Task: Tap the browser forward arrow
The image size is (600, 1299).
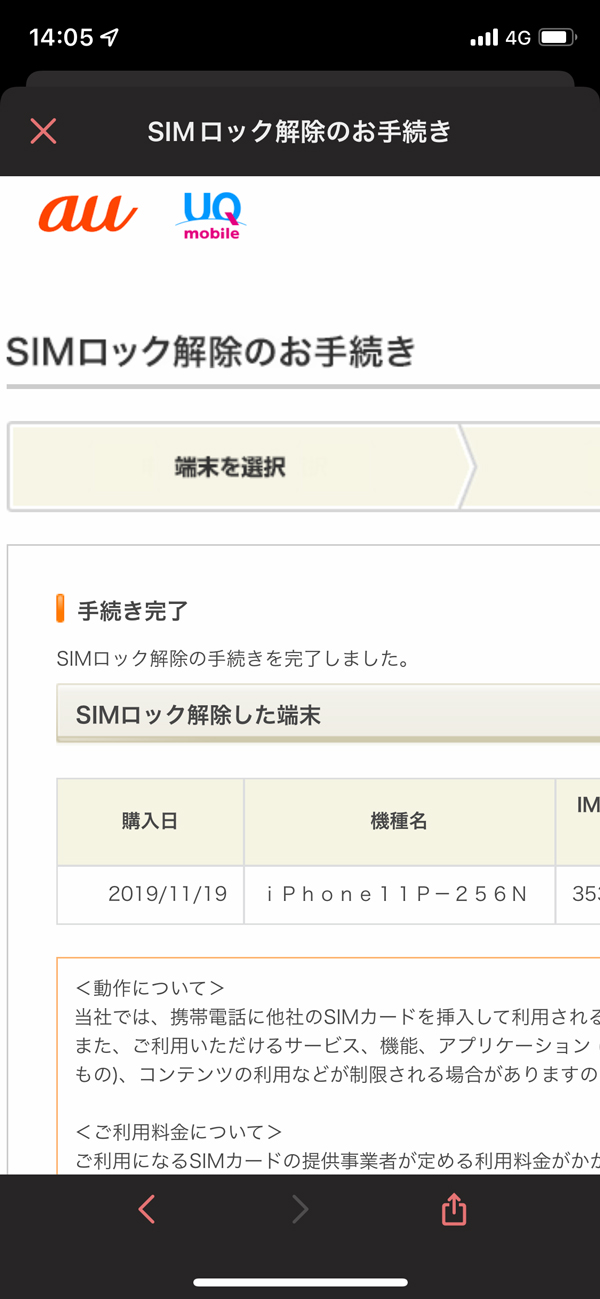Action: point(300,1210)
